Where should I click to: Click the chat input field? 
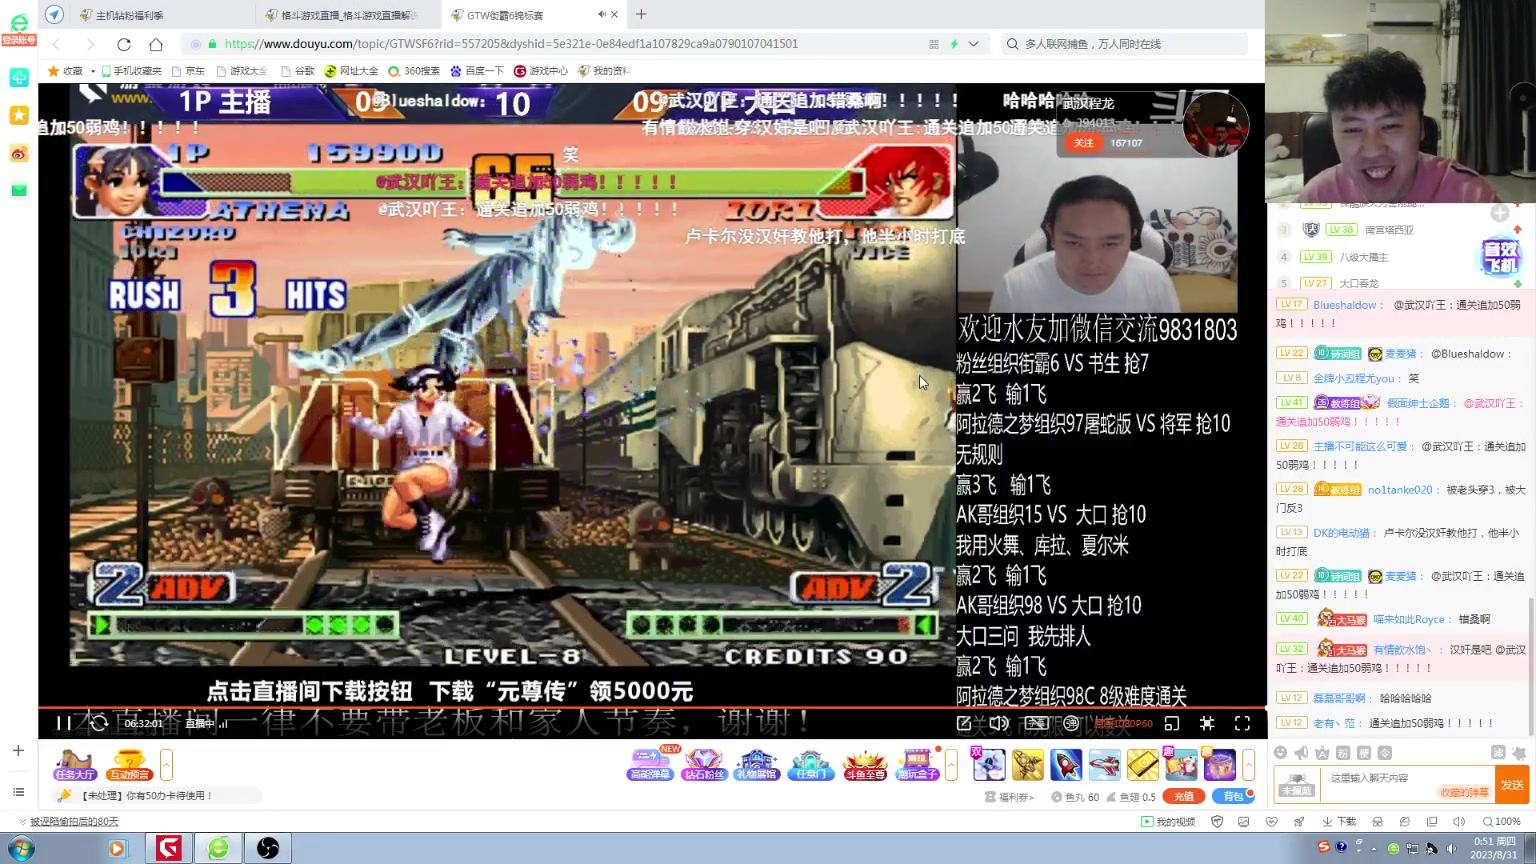click(x=1408, y=784)
